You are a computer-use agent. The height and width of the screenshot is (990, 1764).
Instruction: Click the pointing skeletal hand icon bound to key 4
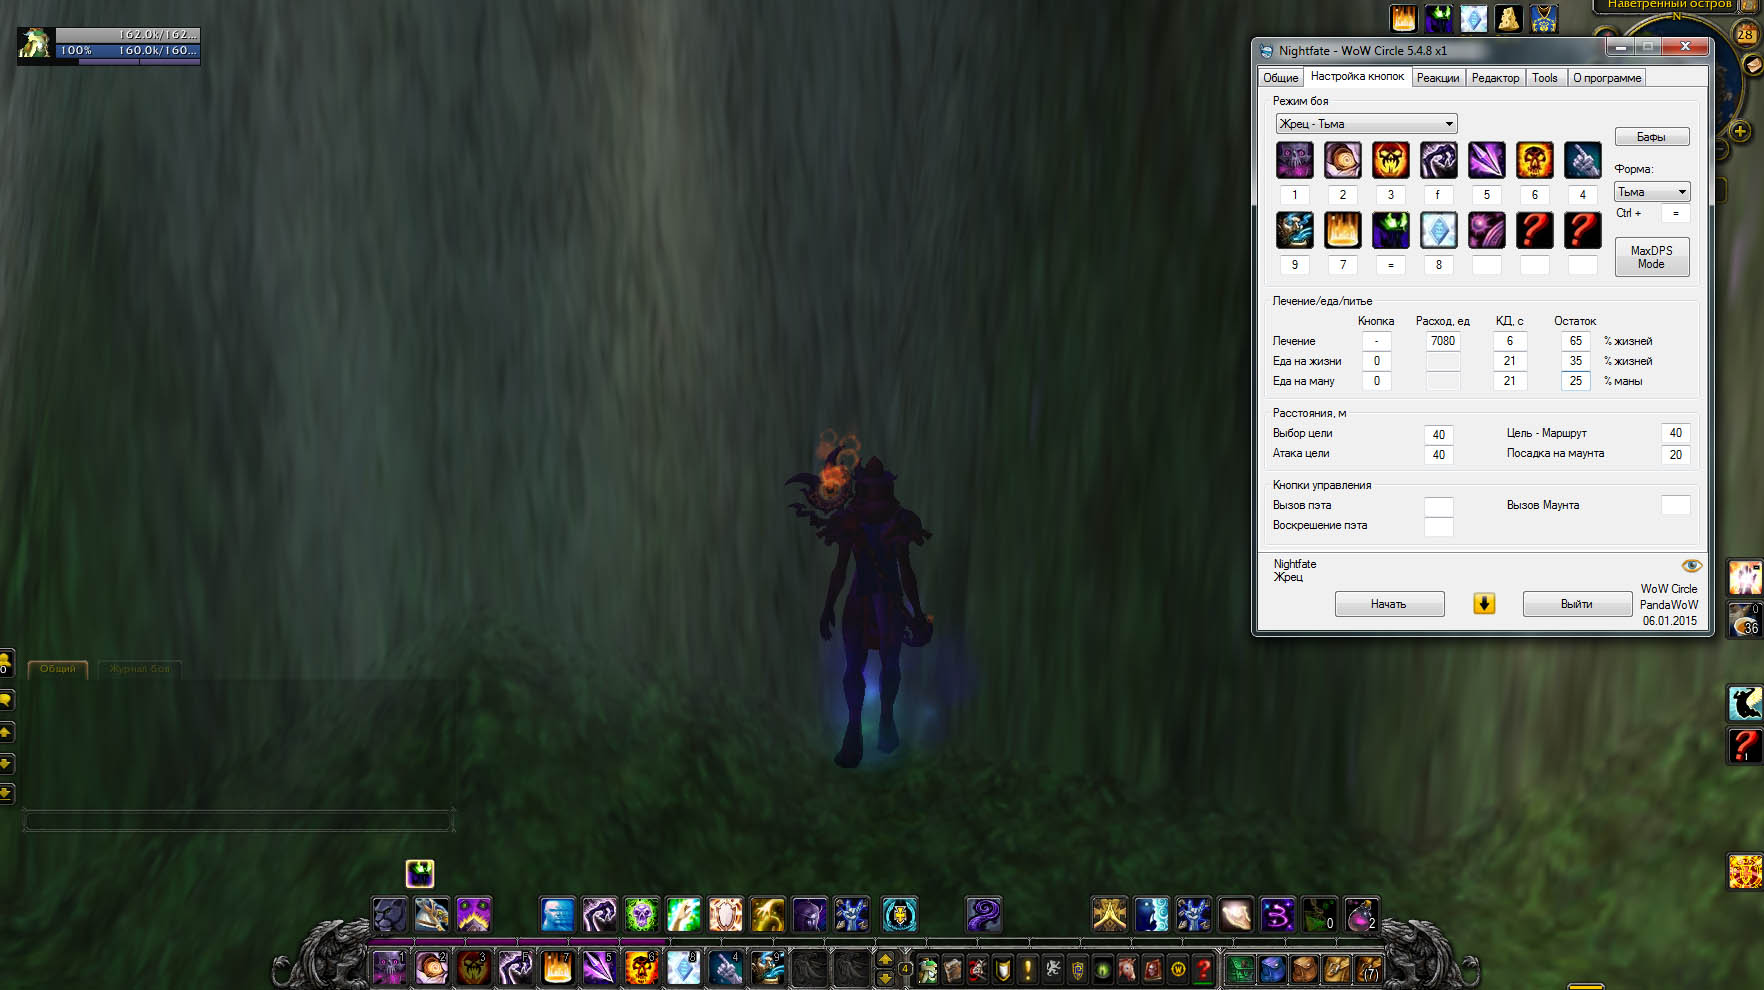(1582, 160)
